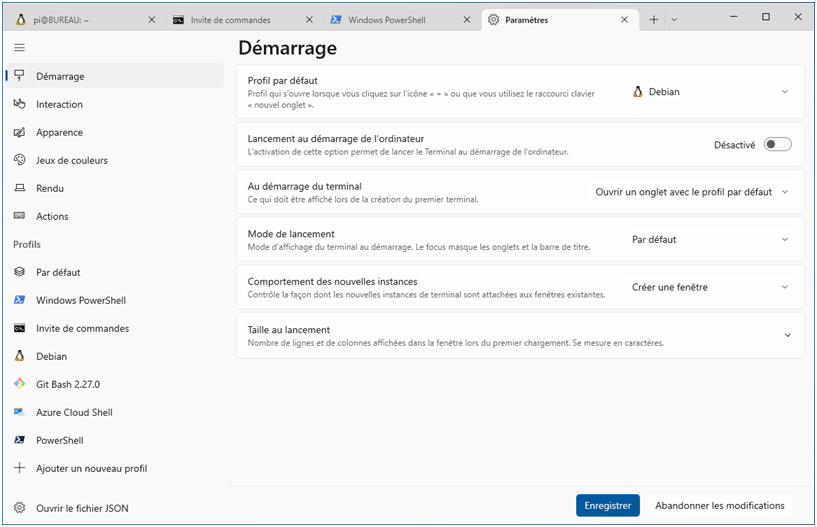Select the Apparence sidebar icon

pyautogui.click(x=19, y=132)
